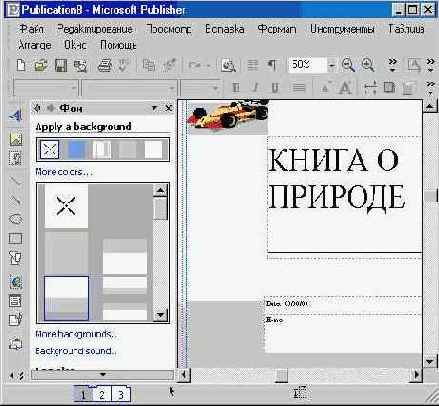Open the zoom percentage dropdown
The height and width of the screenshot is (406, 439).
click(331, 65)
